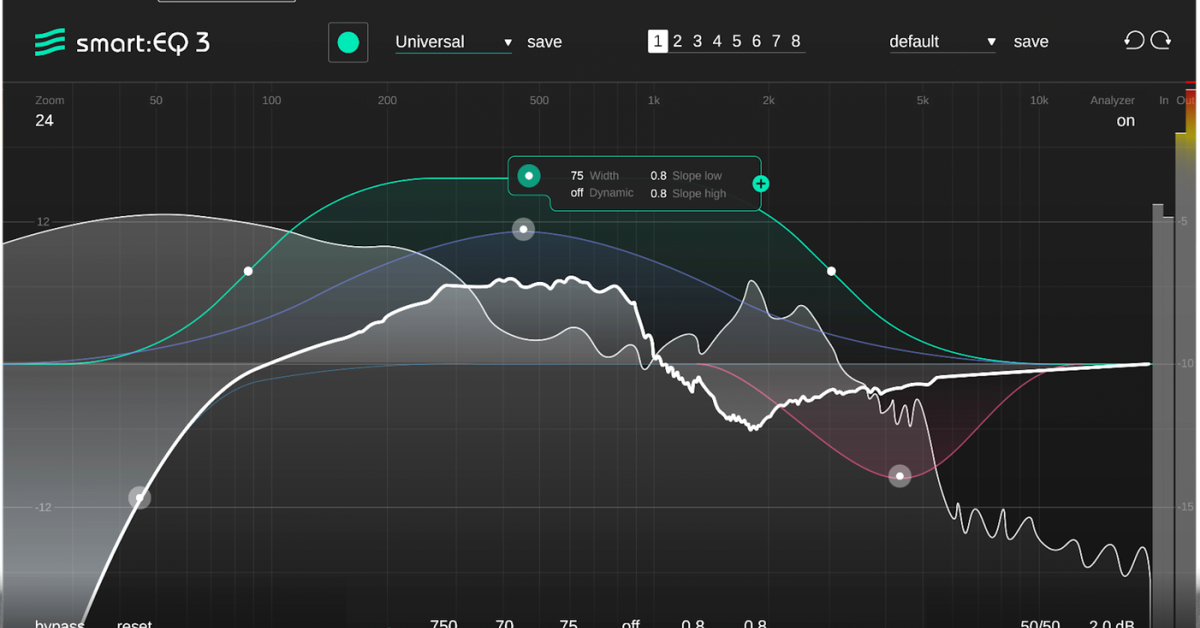Toggle the green power button in the toolbar
Image resolution: width=1200 pixels, height=628 pixels.
click(348, 42)
